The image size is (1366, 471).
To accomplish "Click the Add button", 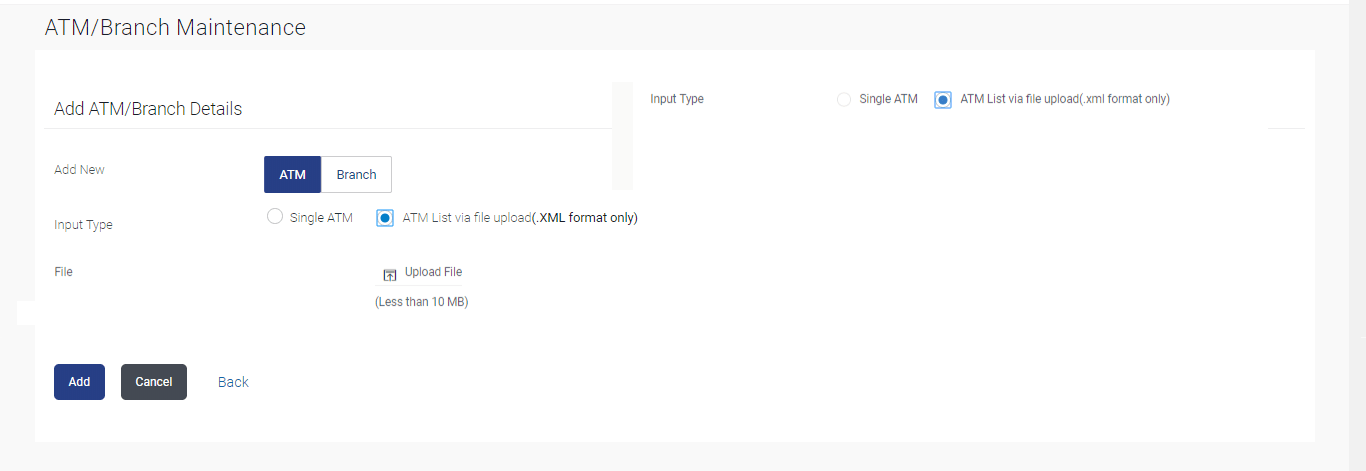I will click(x=79, y=382).
